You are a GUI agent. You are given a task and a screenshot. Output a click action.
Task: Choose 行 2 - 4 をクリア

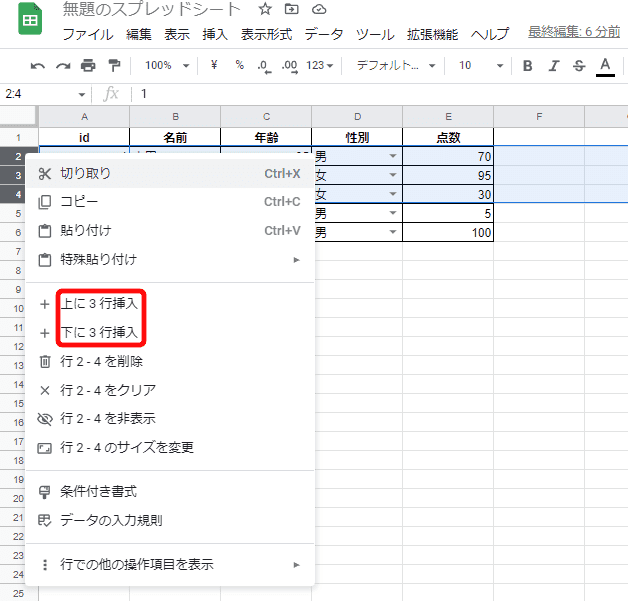pyautogui.click(x=170, y=390)
